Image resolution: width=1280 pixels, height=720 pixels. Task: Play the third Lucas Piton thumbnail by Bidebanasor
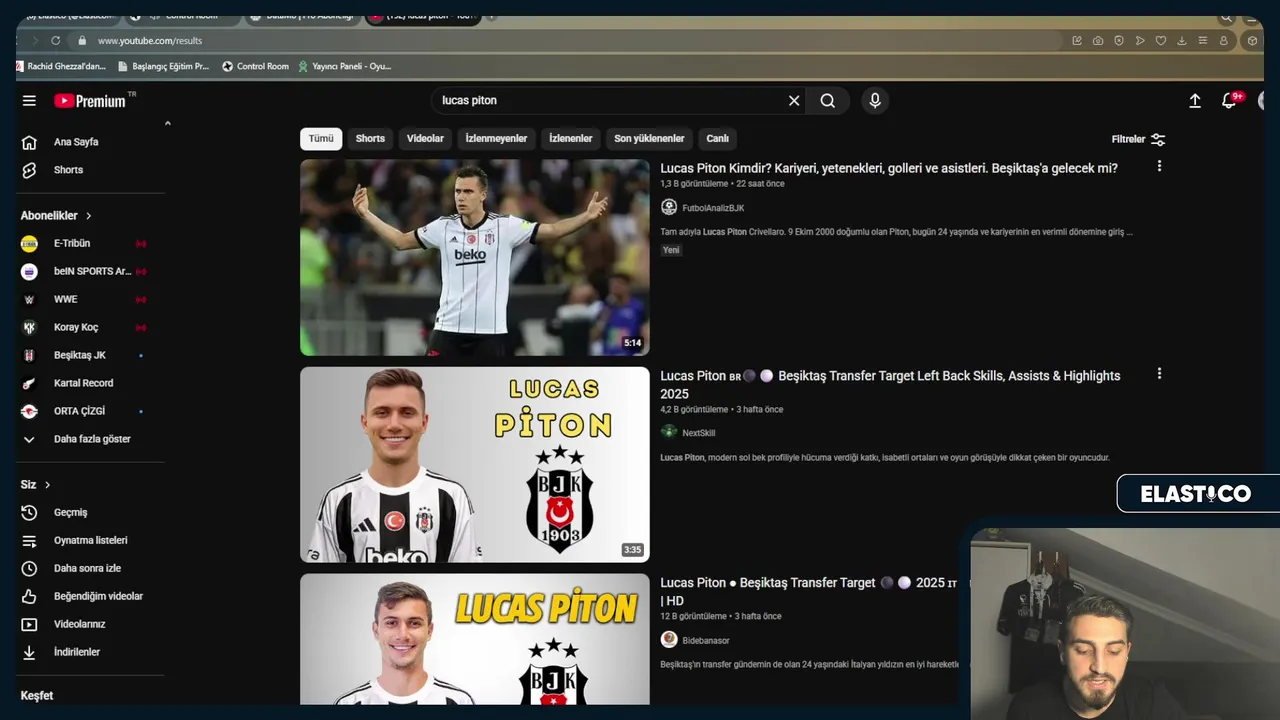[x=475, y=639]
